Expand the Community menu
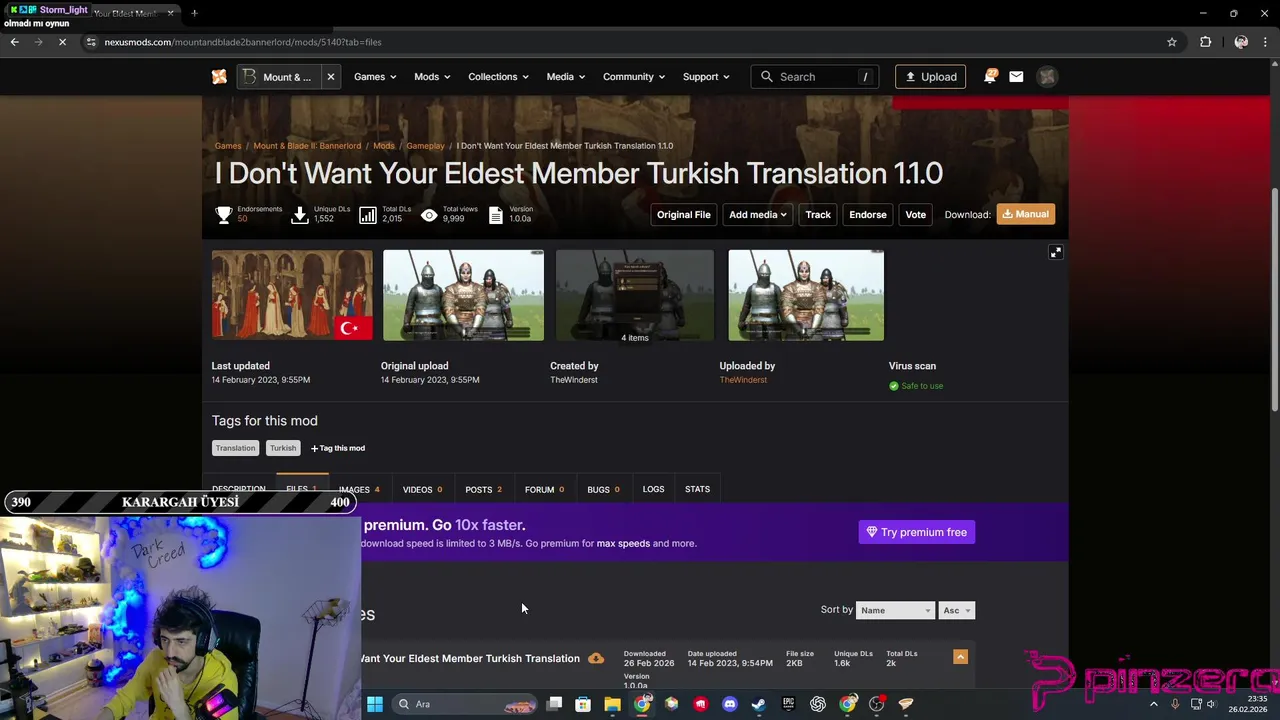Image resolution: width=1280 pixels, height=720 pixels. (x=634, y=77)
